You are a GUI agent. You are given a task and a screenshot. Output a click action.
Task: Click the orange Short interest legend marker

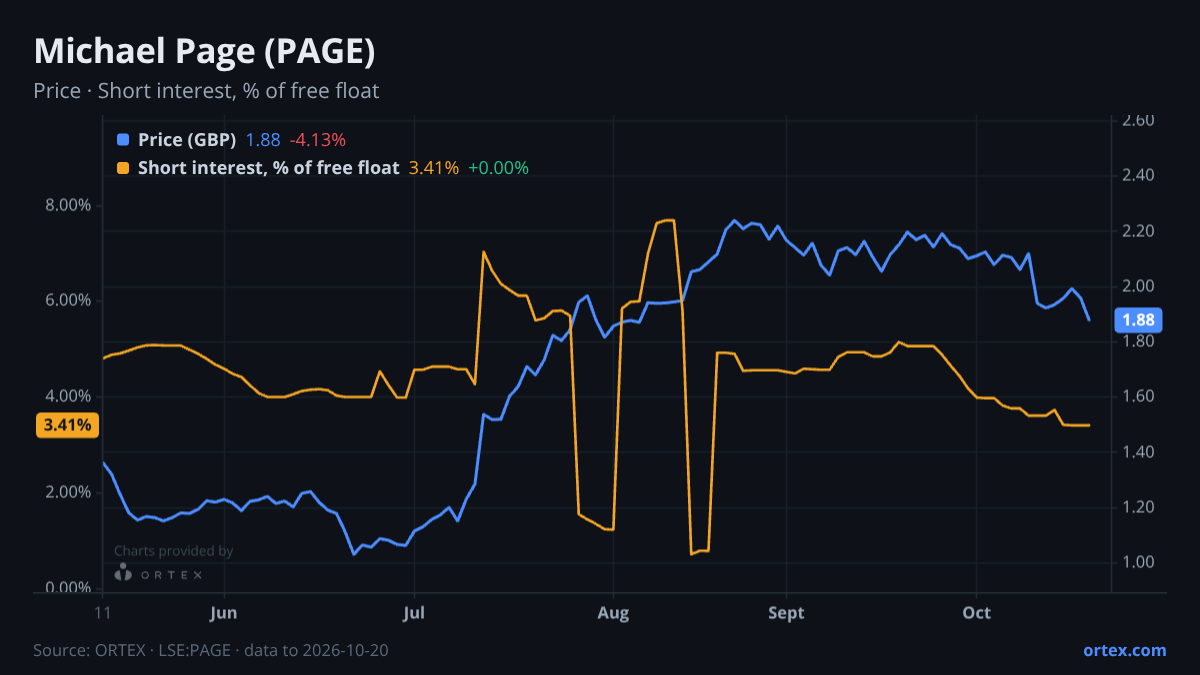[123, 168]
